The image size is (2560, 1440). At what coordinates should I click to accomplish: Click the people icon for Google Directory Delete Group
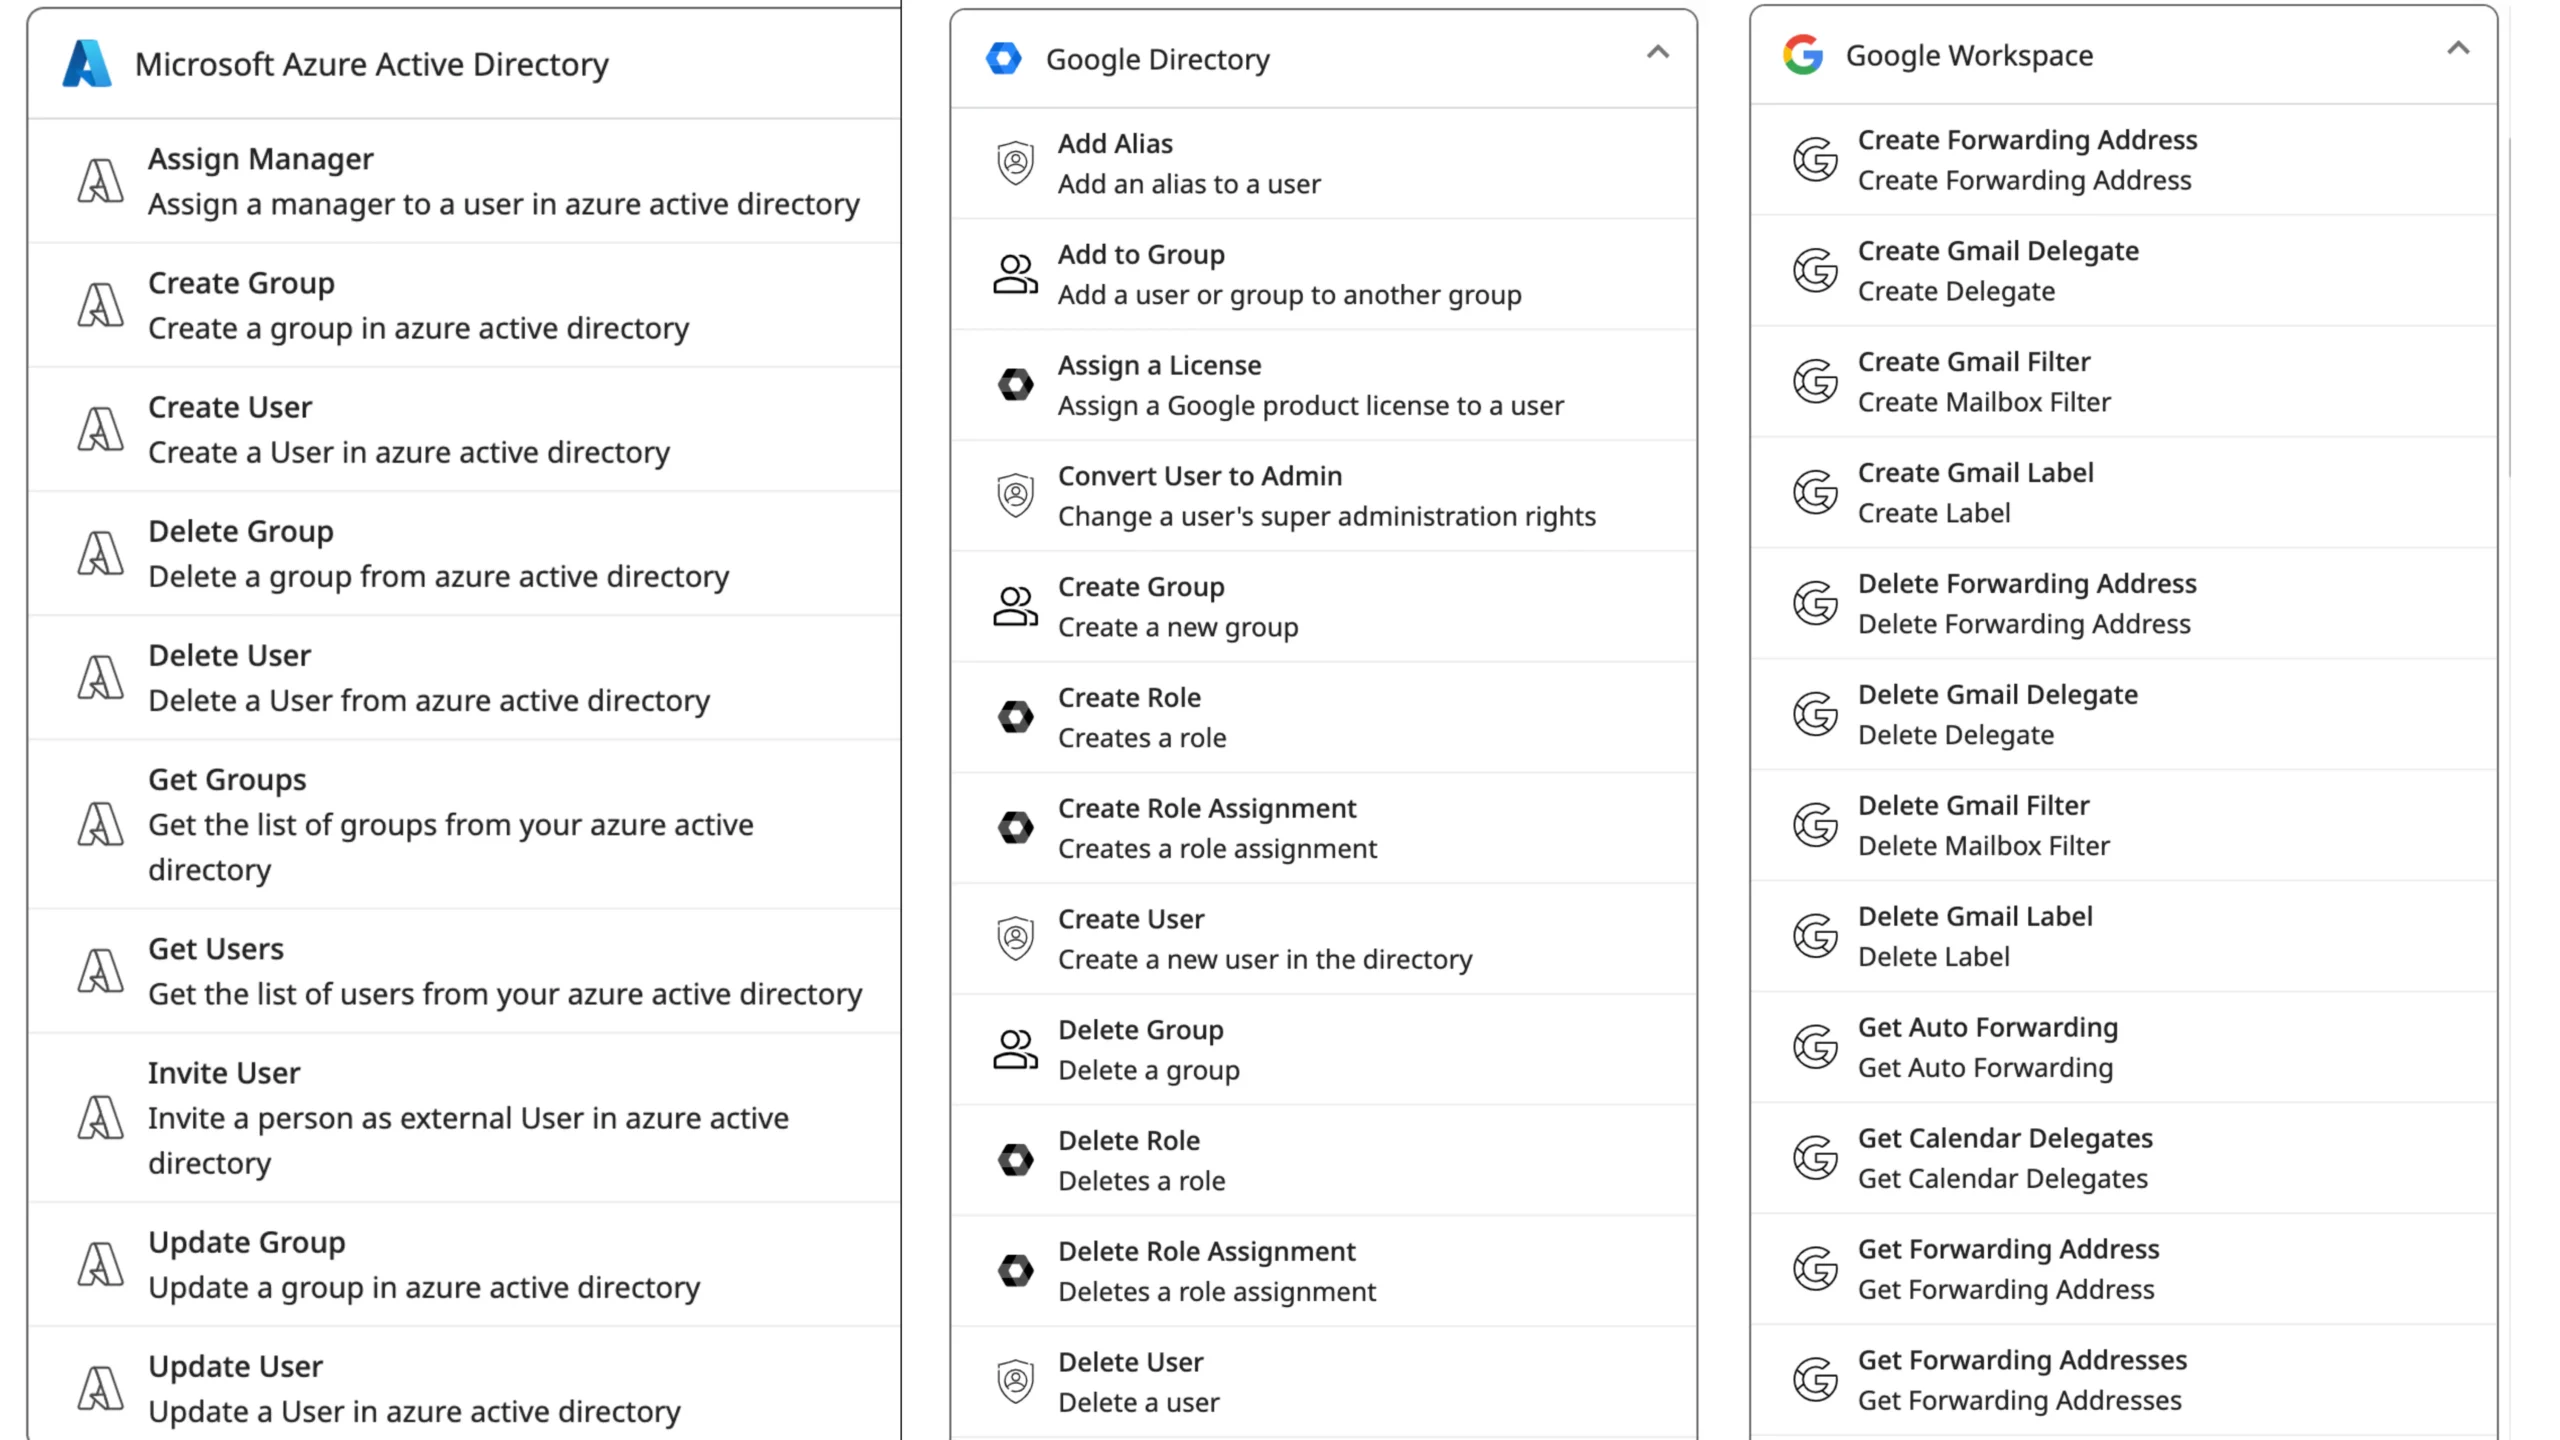[x=1015, y=1049]
